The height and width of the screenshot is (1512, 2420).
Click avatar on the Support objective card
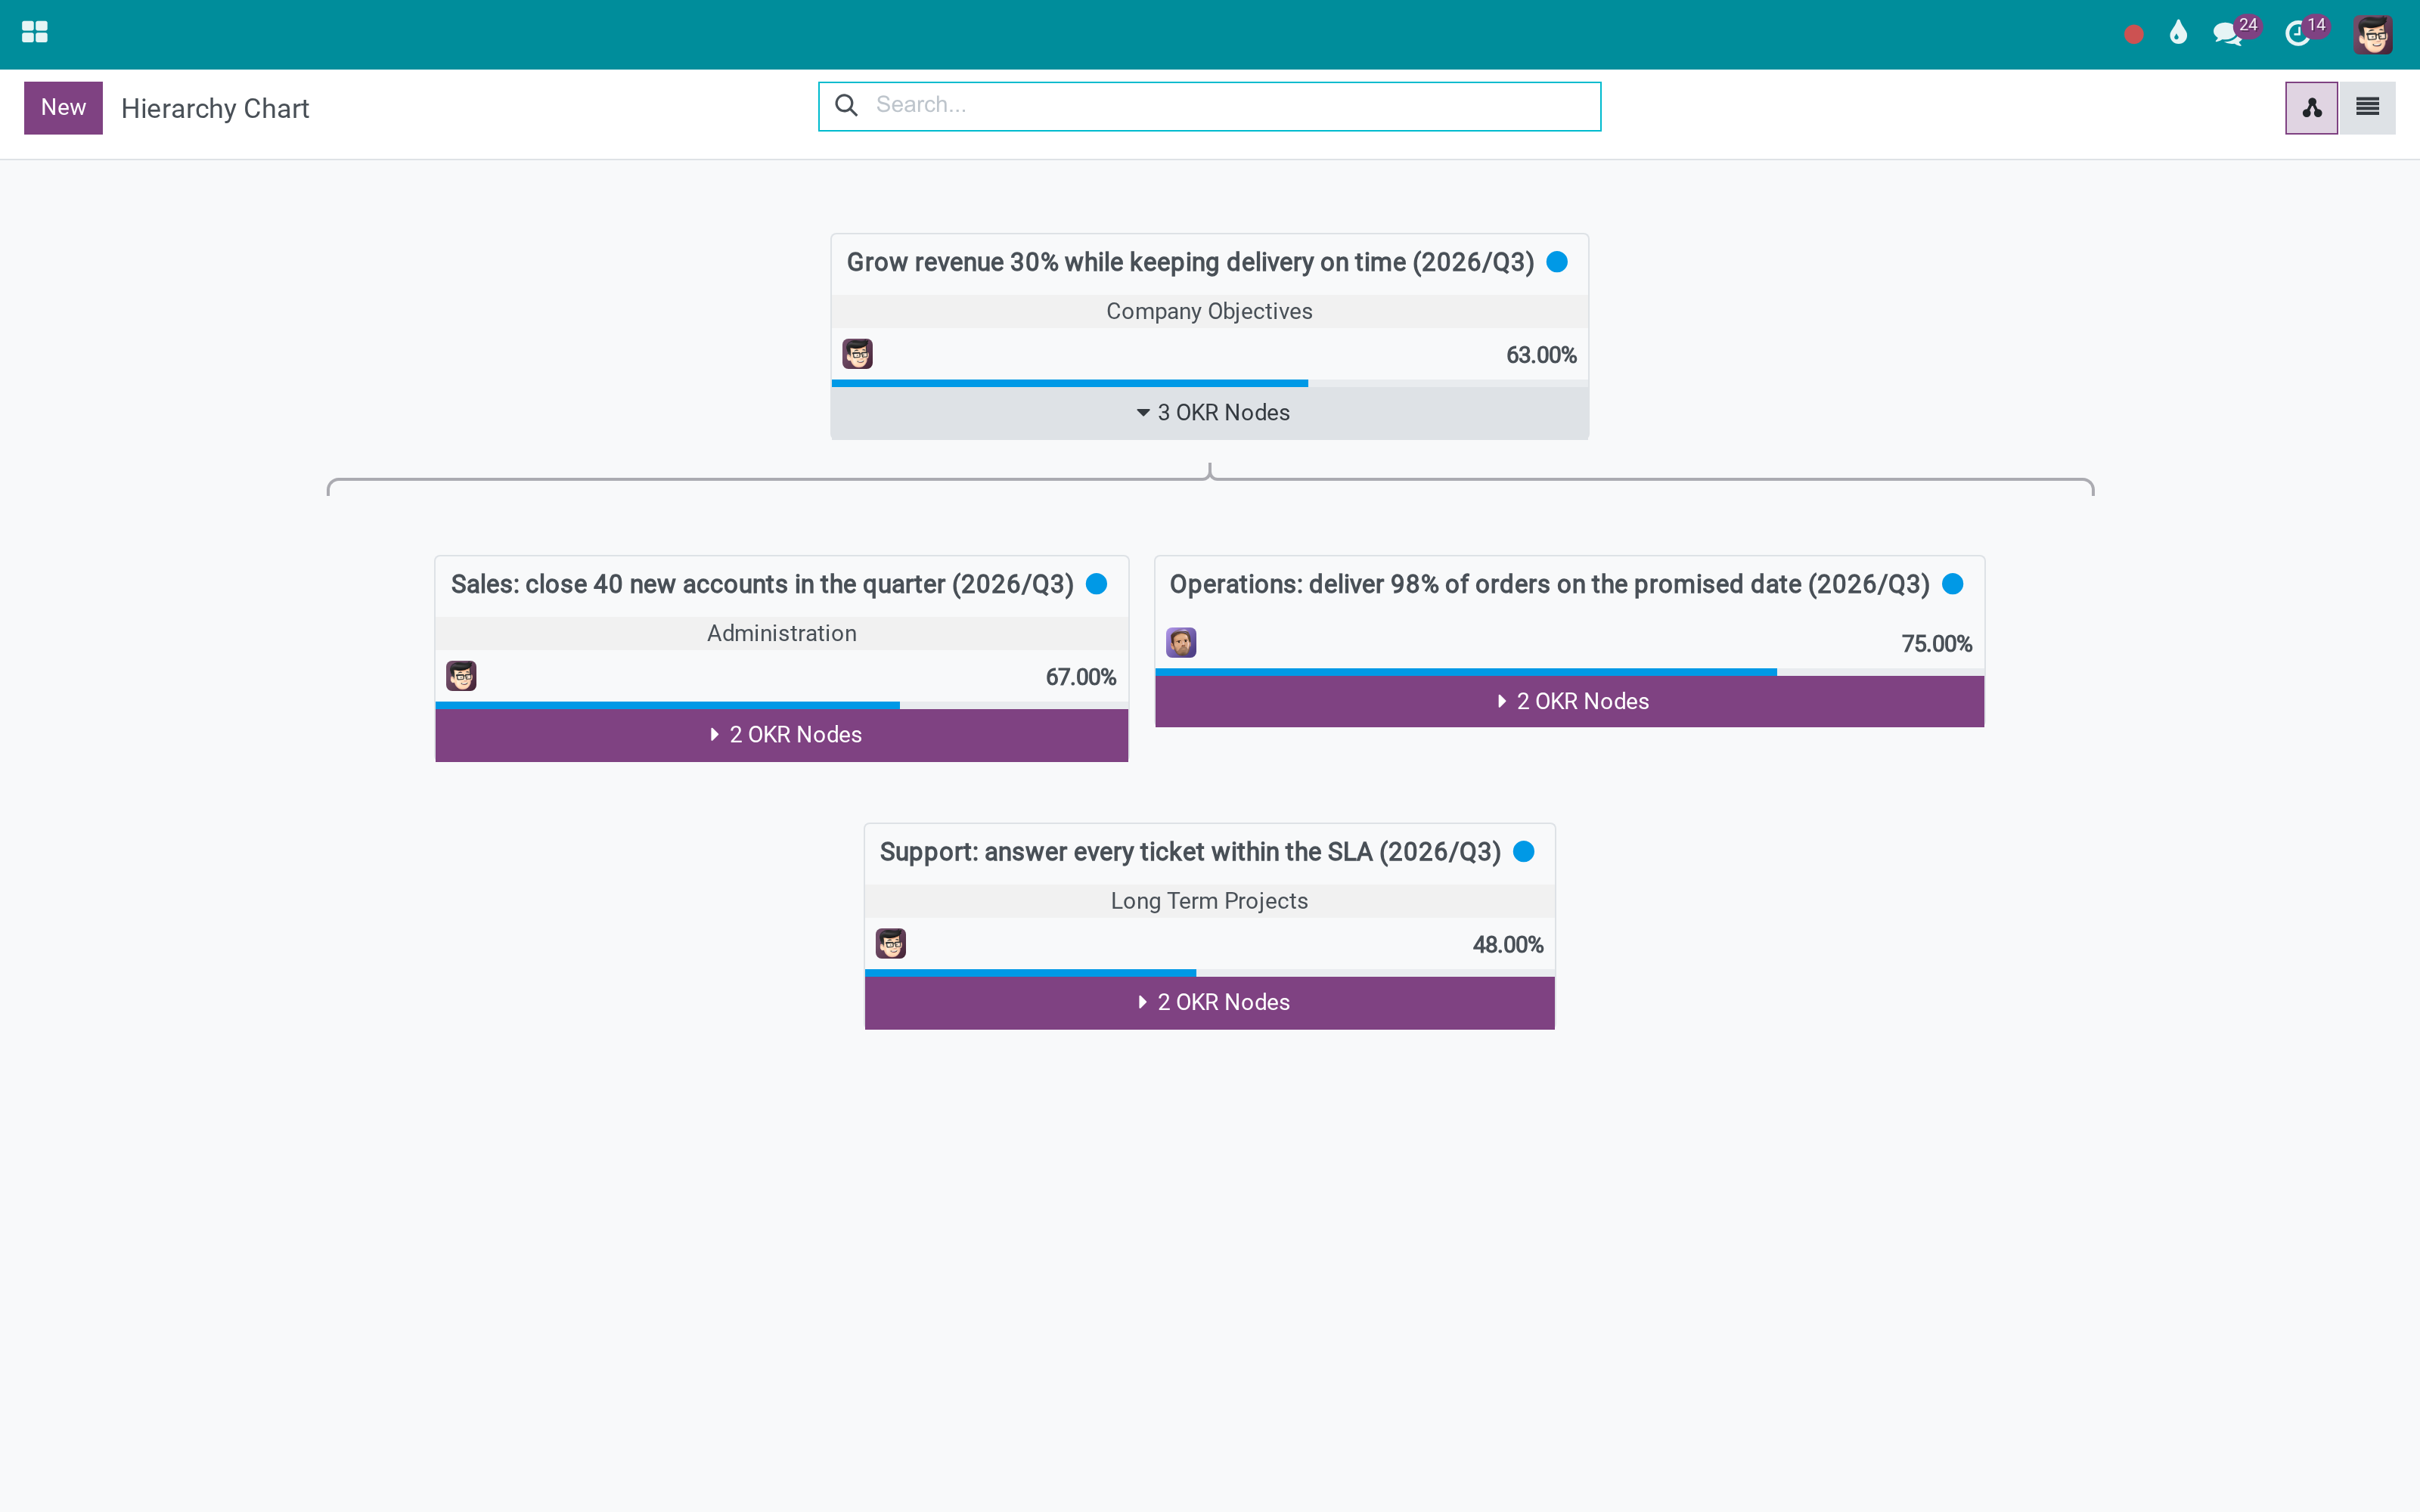pyautogui.click(x=890, y=944)
